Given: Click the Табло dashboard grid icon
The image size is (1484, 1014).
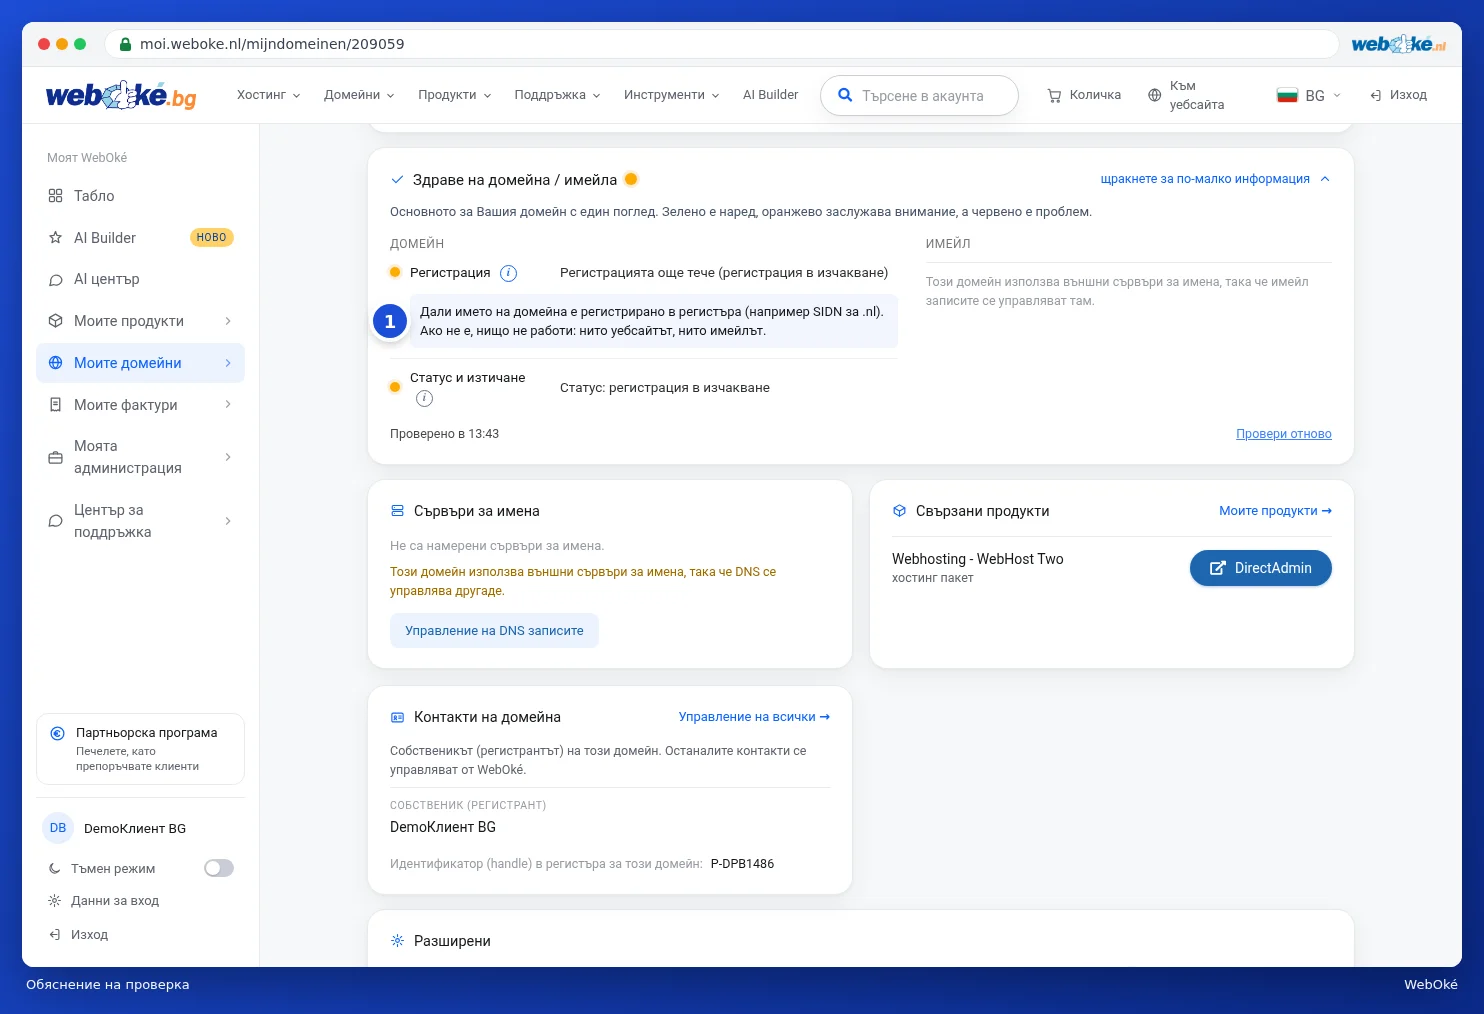Looking at the screenshot, I should pyautogui.click(x=56, y=196).
